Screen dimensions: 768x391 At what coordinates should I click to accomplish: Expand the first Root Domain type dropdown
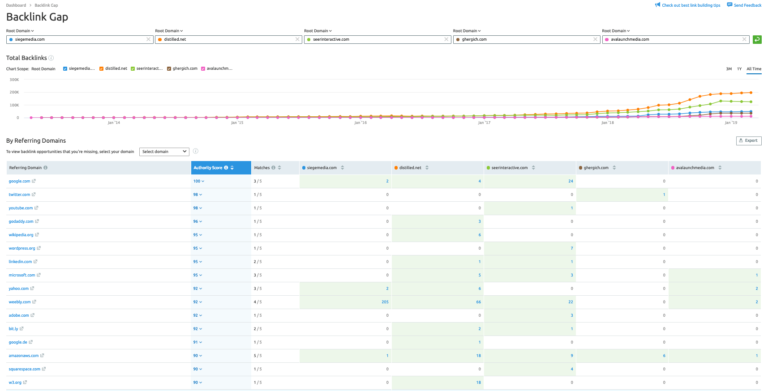[20, 31]
